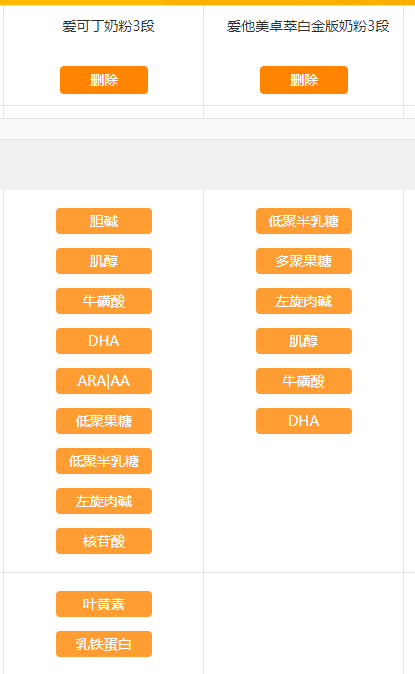Click the 胆碱 tag
The width and height of the screenshot is (415, 674).
tap(104, 221)
